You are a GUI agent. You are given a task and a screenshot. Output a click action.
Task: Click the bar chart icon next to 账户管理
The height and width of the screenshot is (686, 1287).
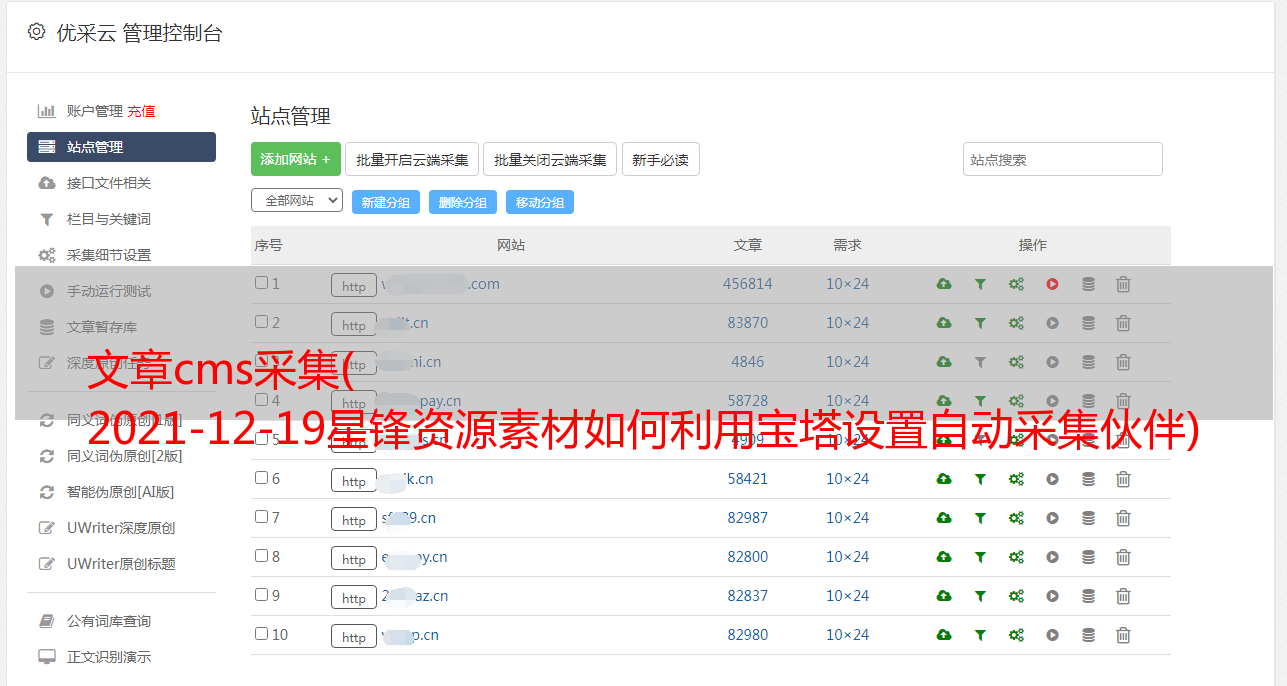pos(46,111)
